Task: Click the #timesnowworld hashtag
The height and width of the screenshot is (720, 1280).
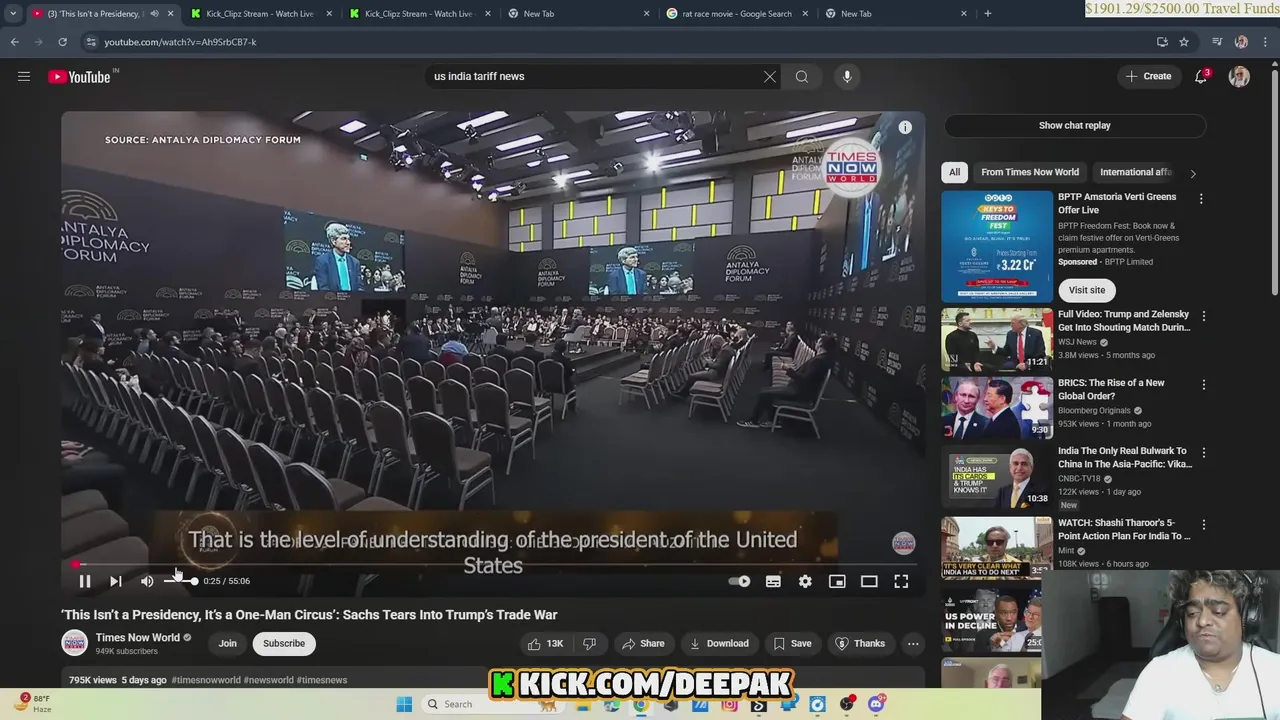Action: 206,680
